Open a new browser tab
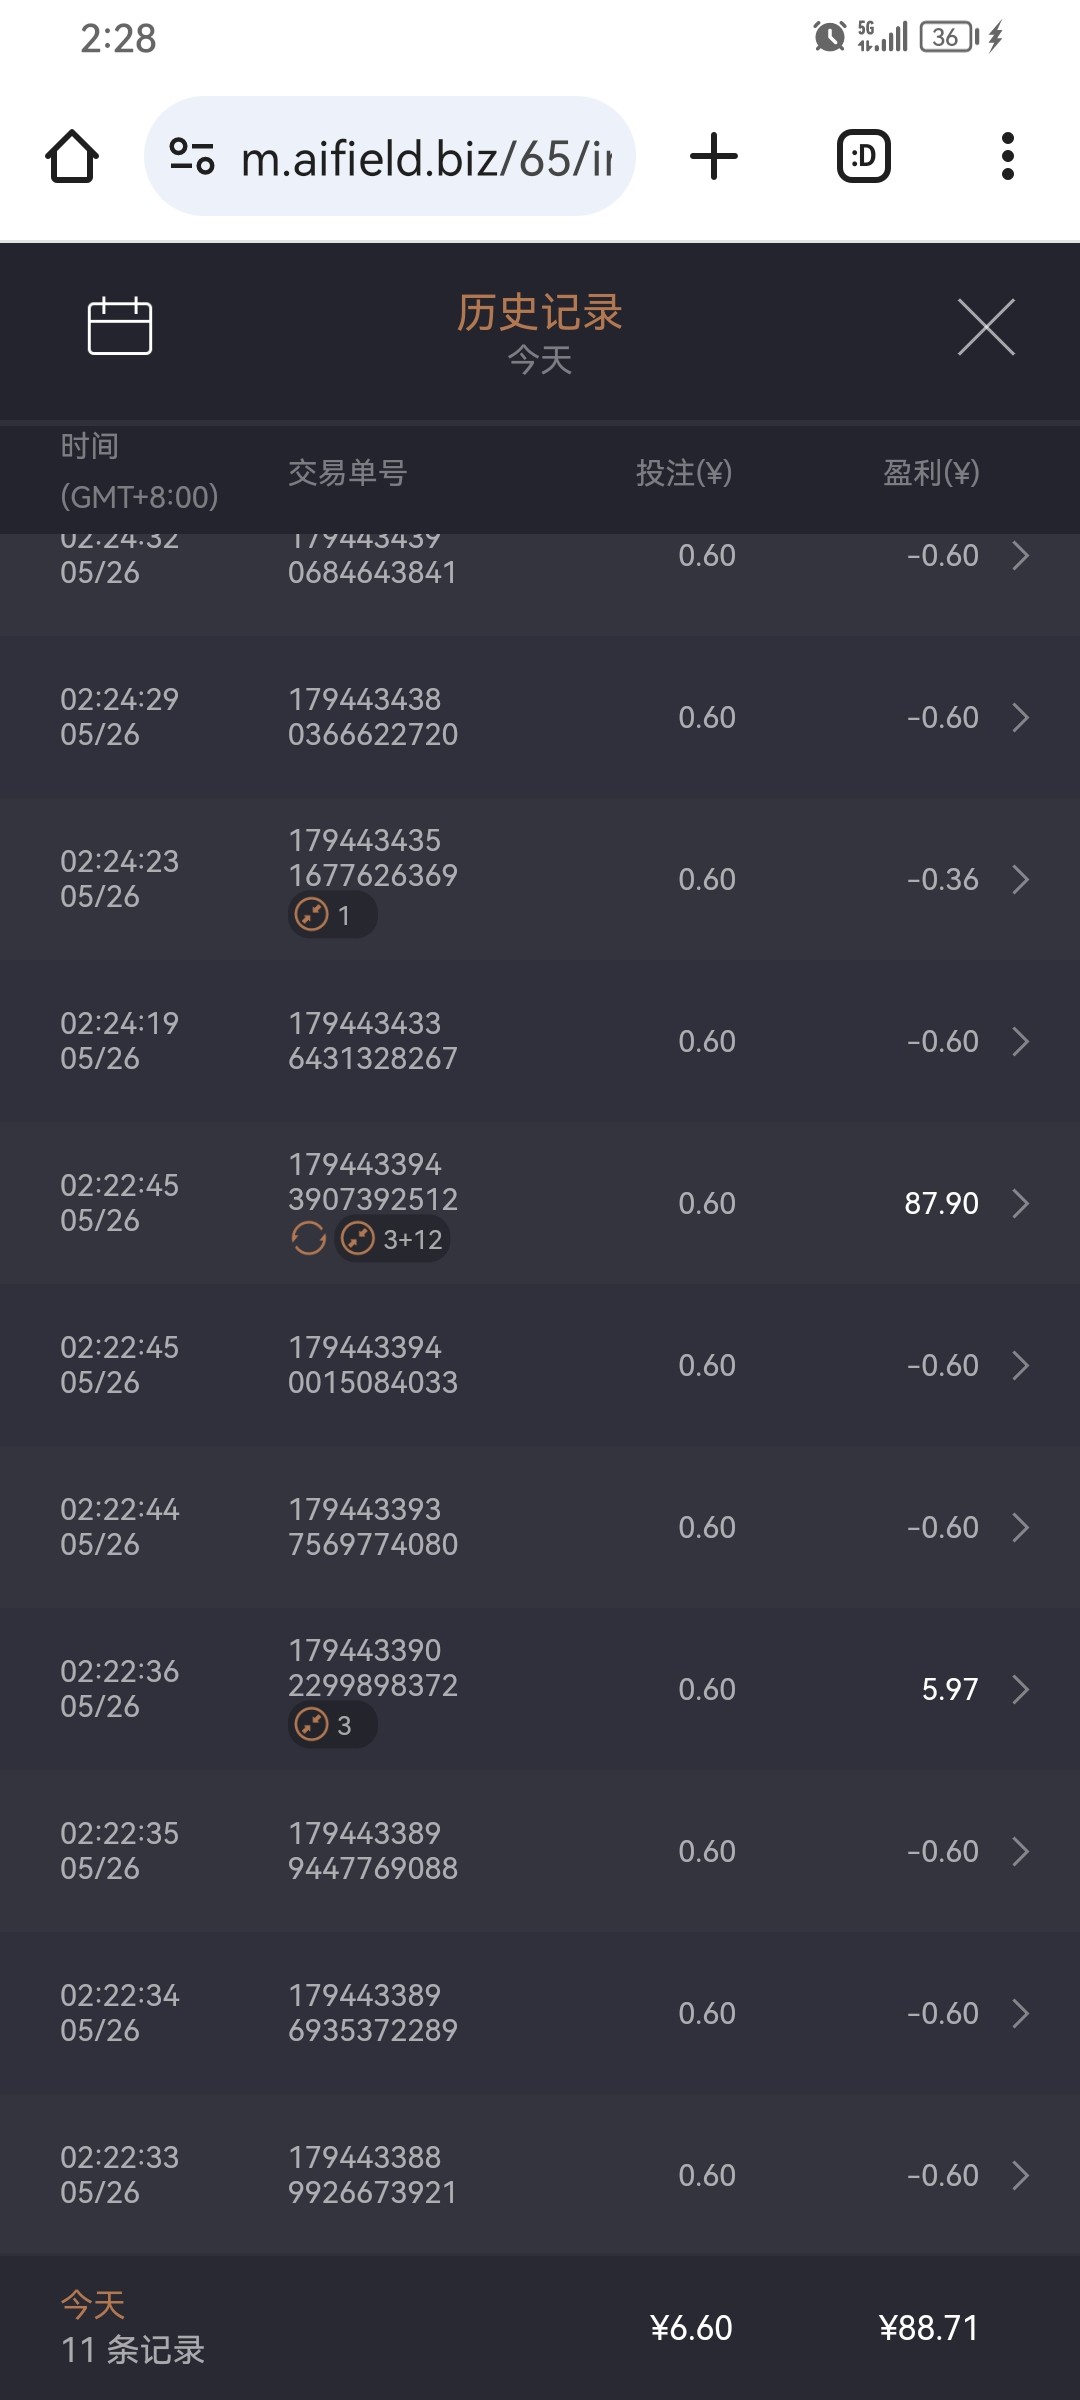The width and height of the screenshot is (1080, 2400). point(714,157)
